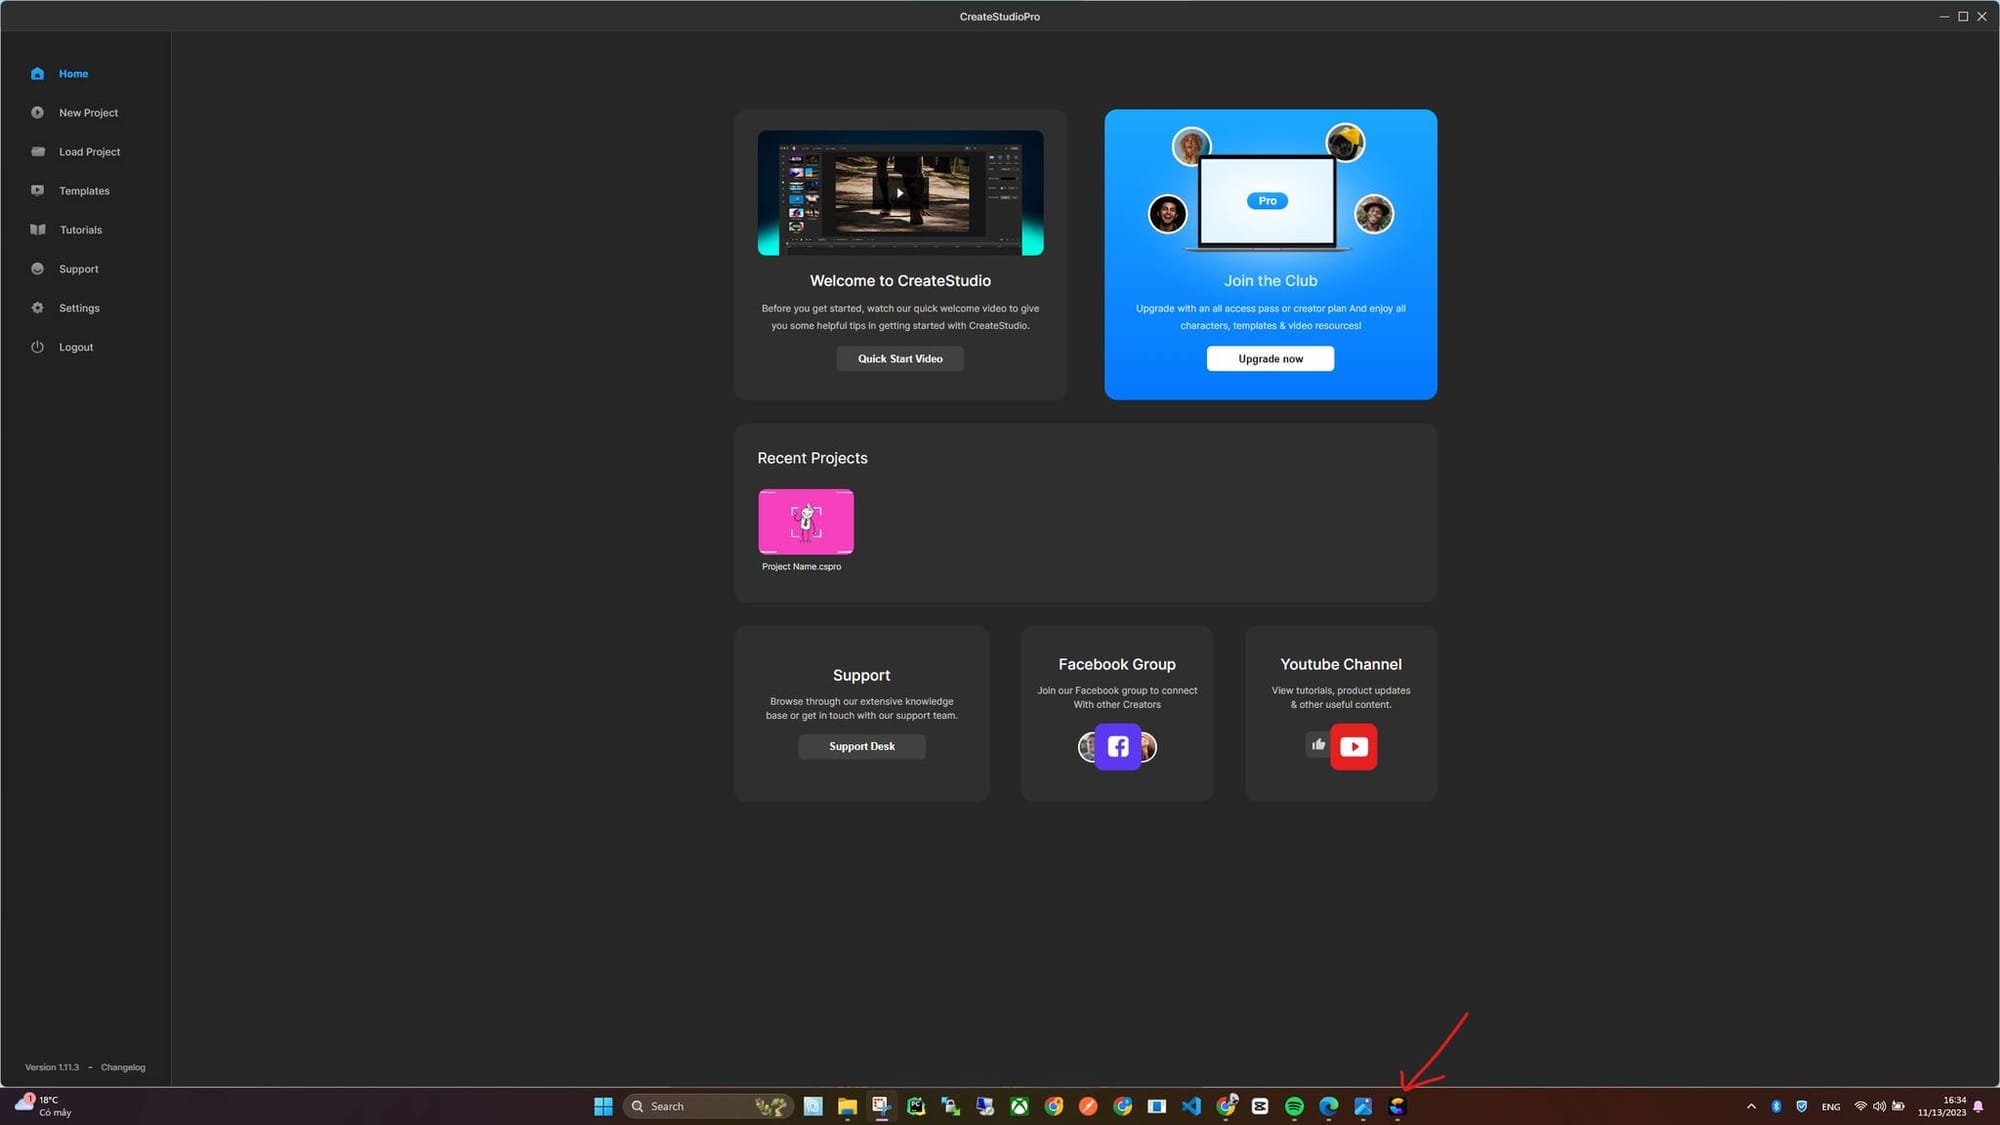Image resolution: width=2000 pixels, height=1125 pixels.
Task: Open the Load Project sidebar item
Action: (x=88, y=152)
